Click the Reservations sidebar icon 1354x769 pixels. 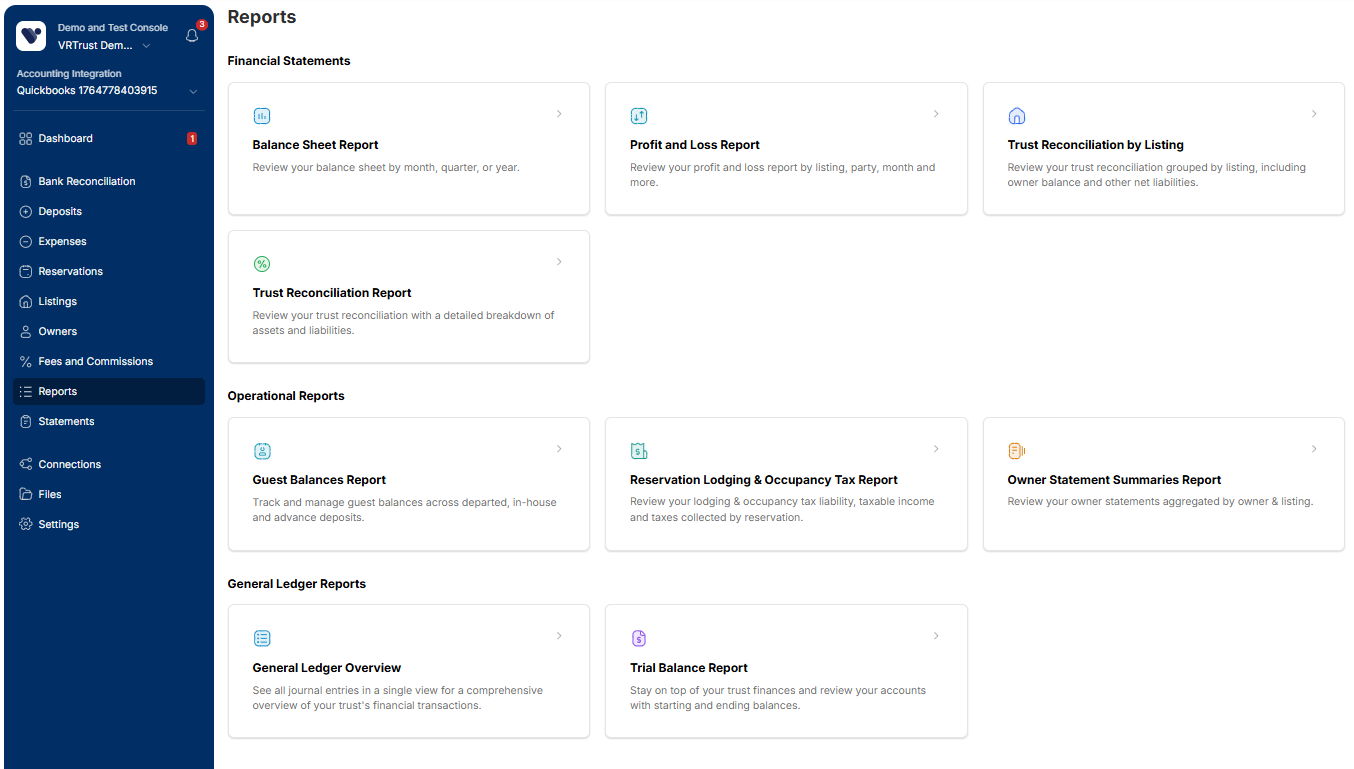click(x=26, y=272)
